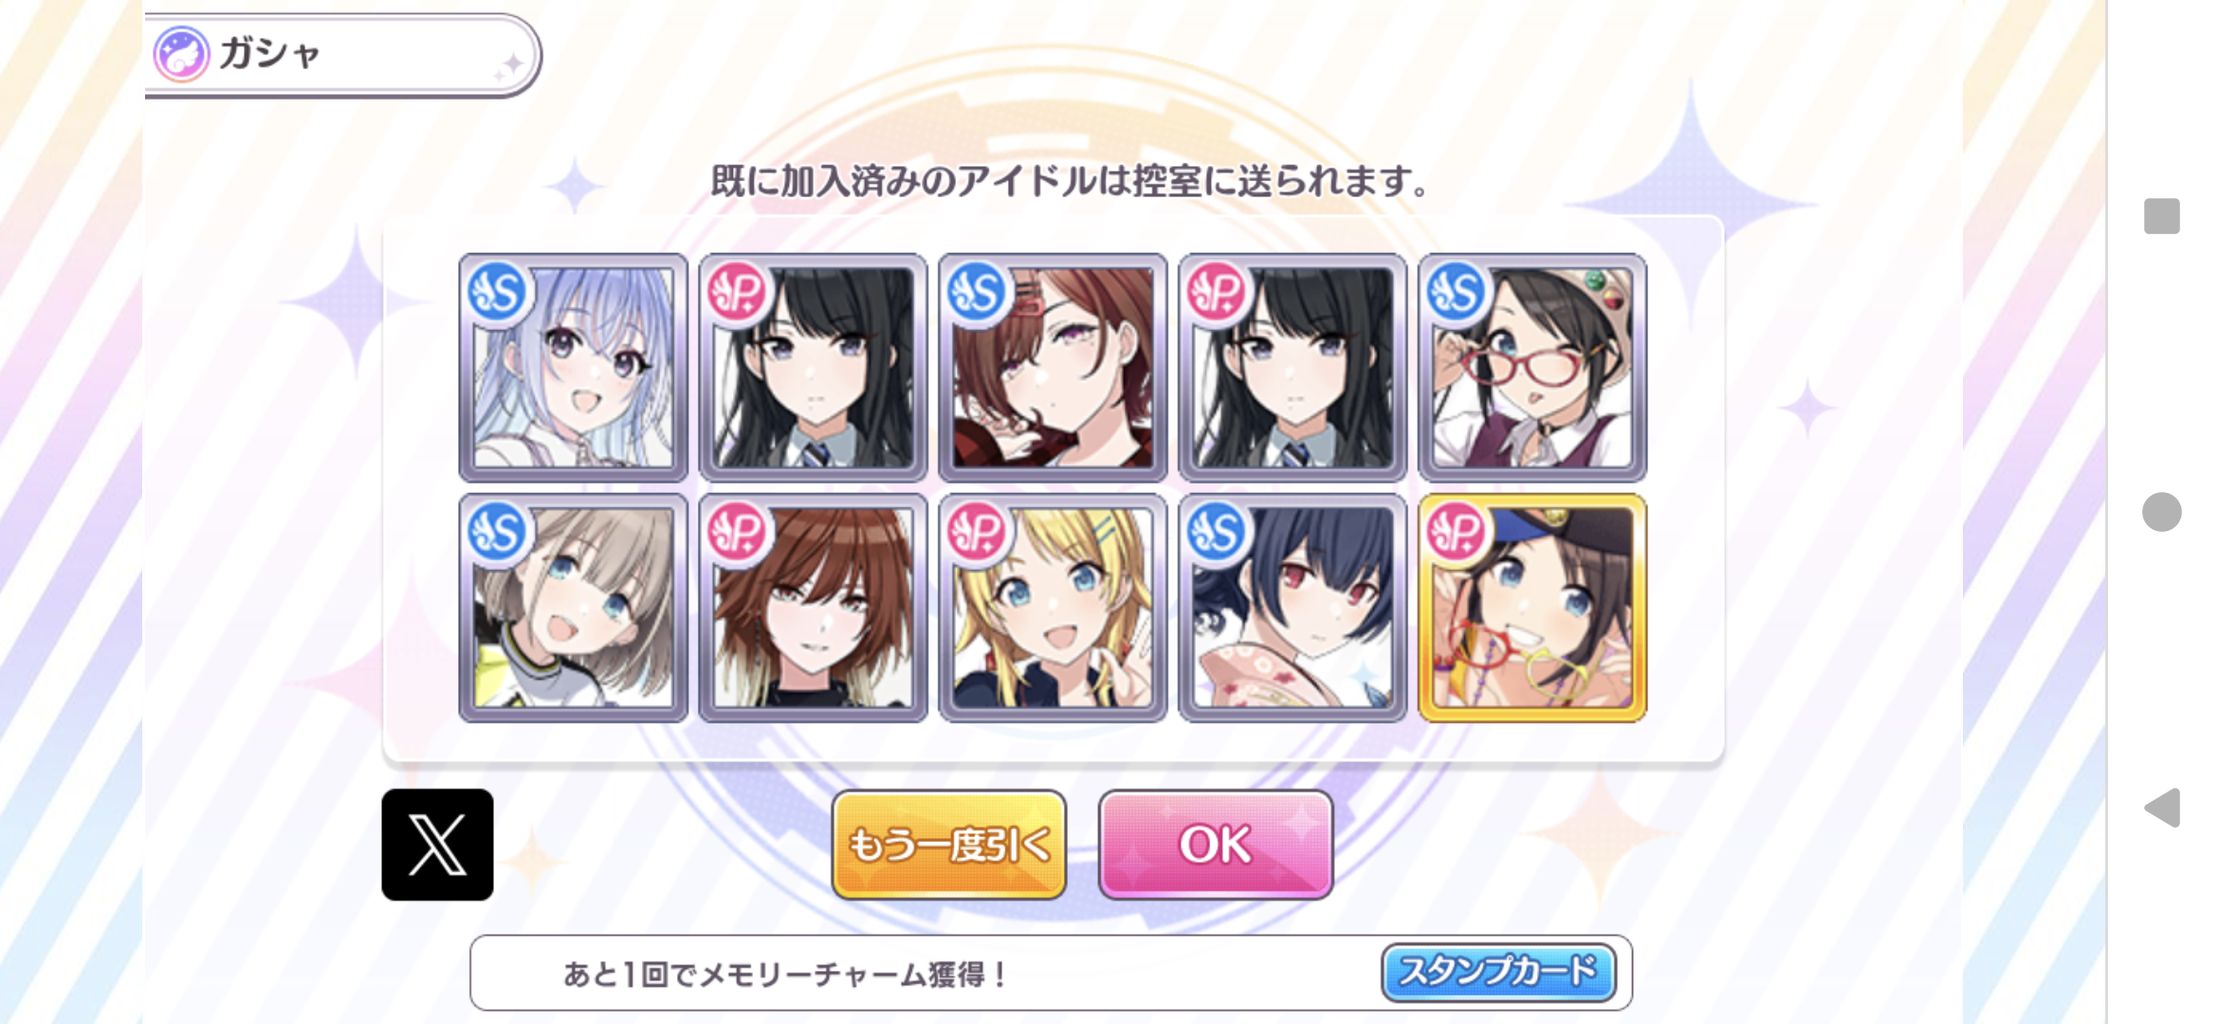Tap the もう一度引く draw again button
The height and width of the screenshot is (1024, 2219).
949,844
